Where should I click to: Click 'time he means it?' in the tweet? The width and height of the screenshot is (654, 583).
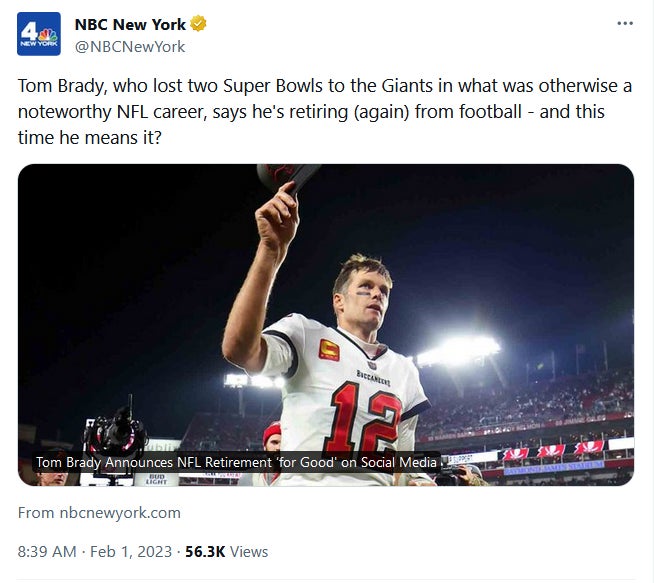(x=89, y=138)
